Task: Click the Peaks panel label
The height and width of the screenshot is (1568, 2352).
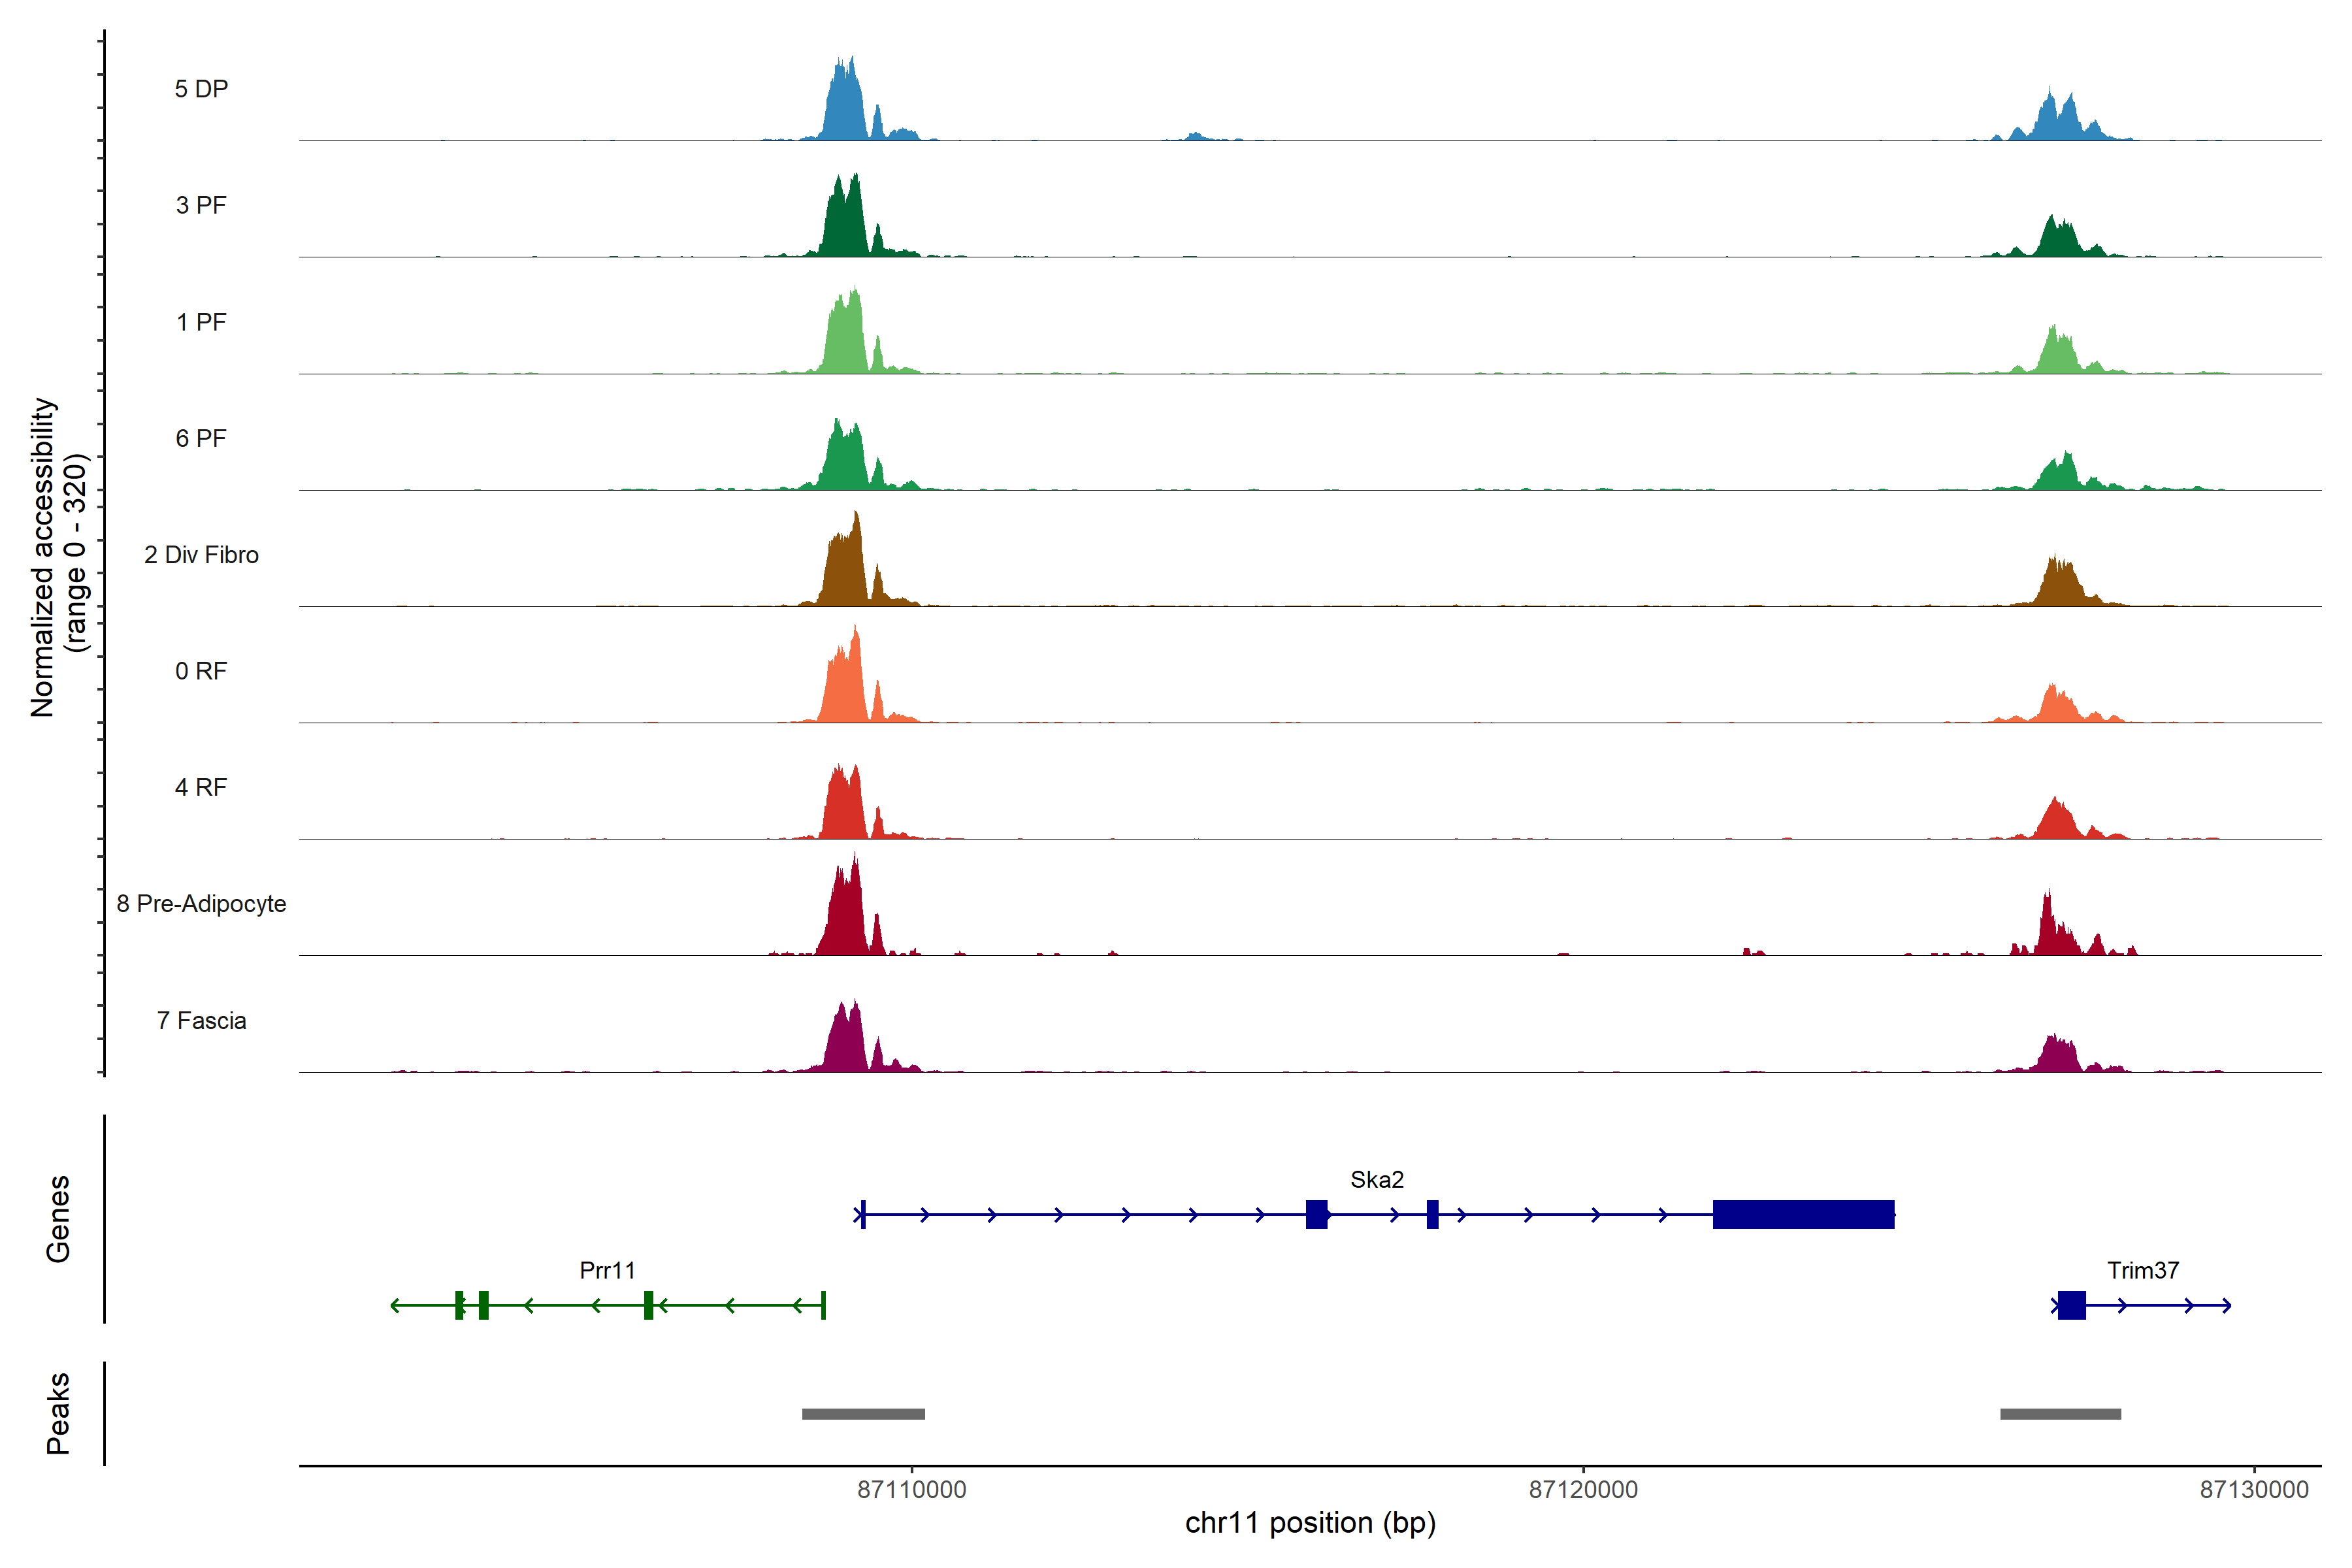Action: click(58, 1413)
